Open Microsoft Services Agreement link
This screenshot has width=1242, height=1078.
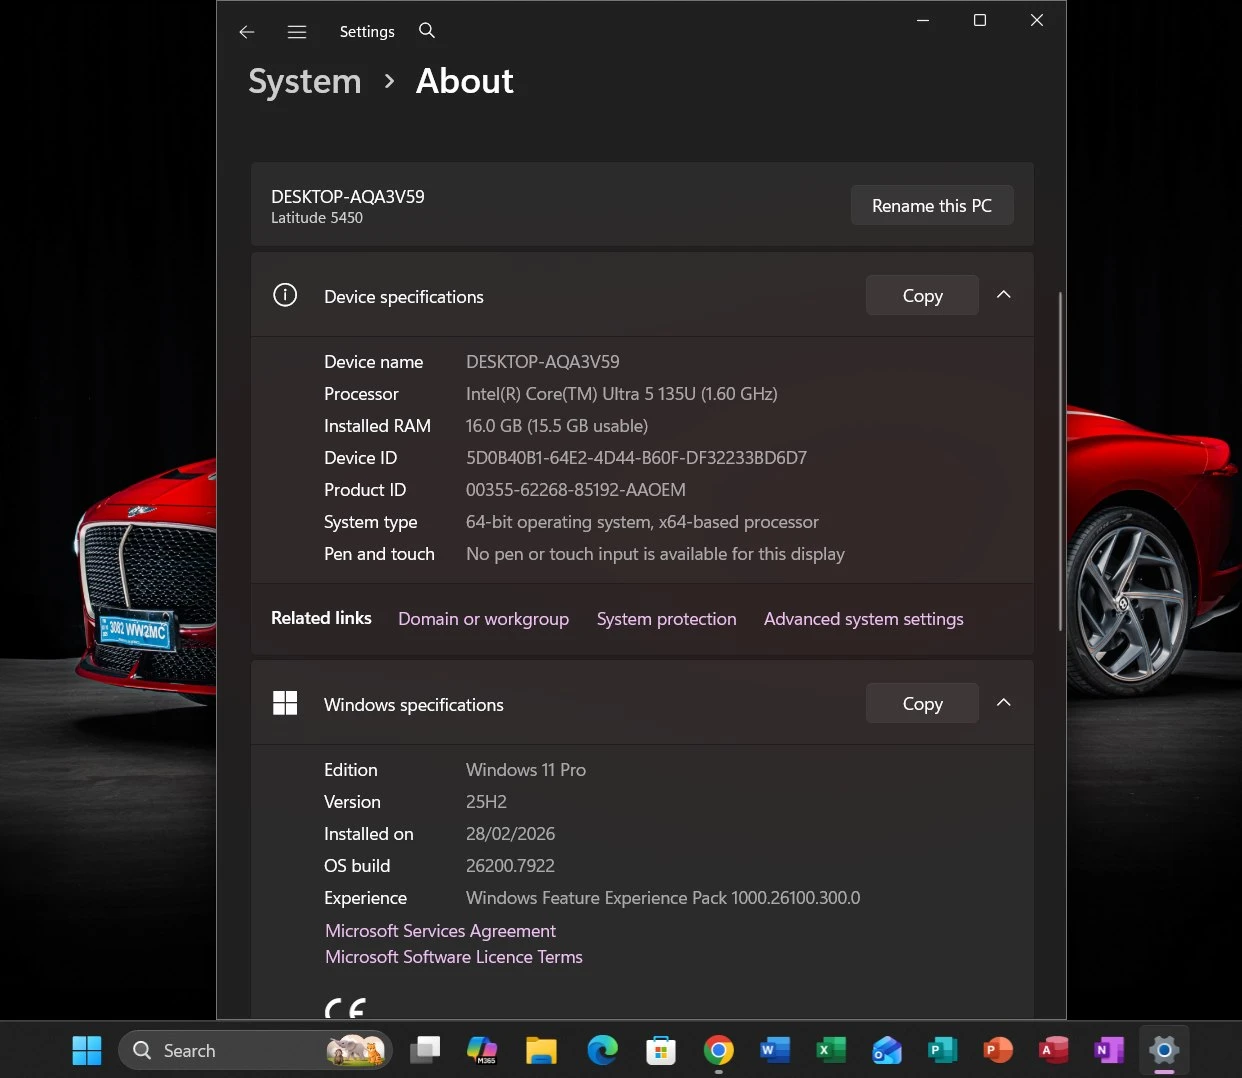(x=440, y=931)
